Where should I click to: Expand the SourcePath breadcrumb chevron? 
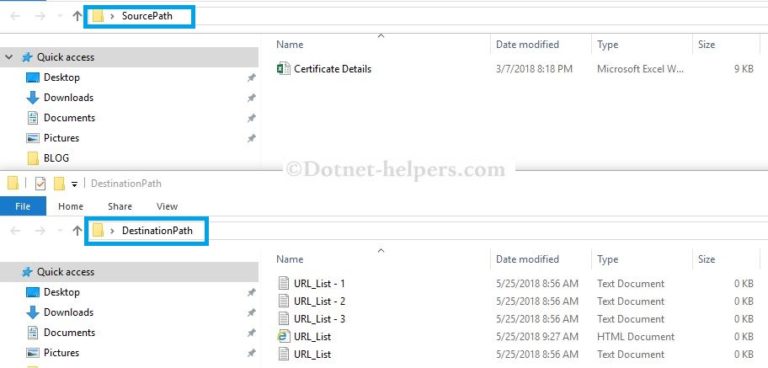click(112, 16)
